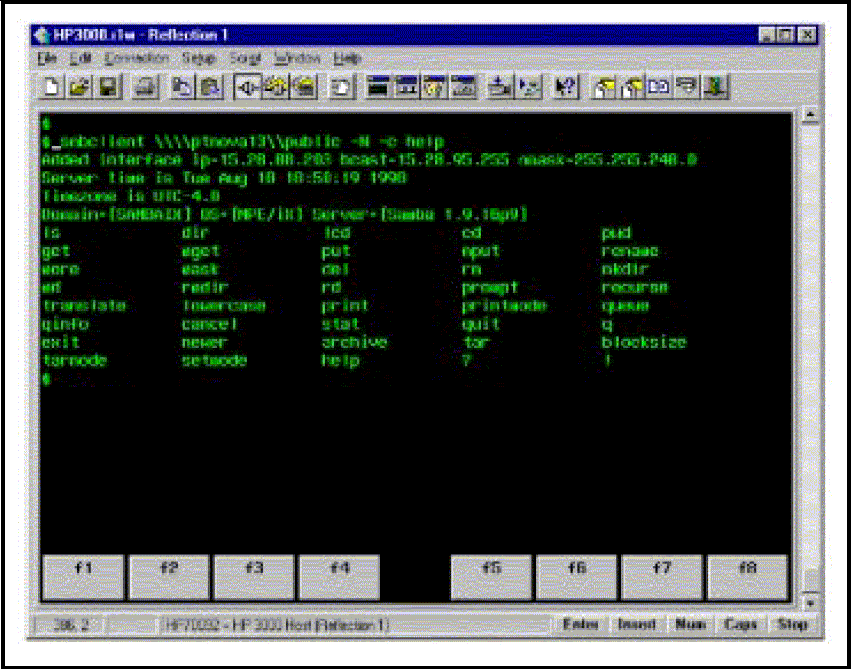
Task: Click the 'qinfo' command in terminal output
Action: 65,324
